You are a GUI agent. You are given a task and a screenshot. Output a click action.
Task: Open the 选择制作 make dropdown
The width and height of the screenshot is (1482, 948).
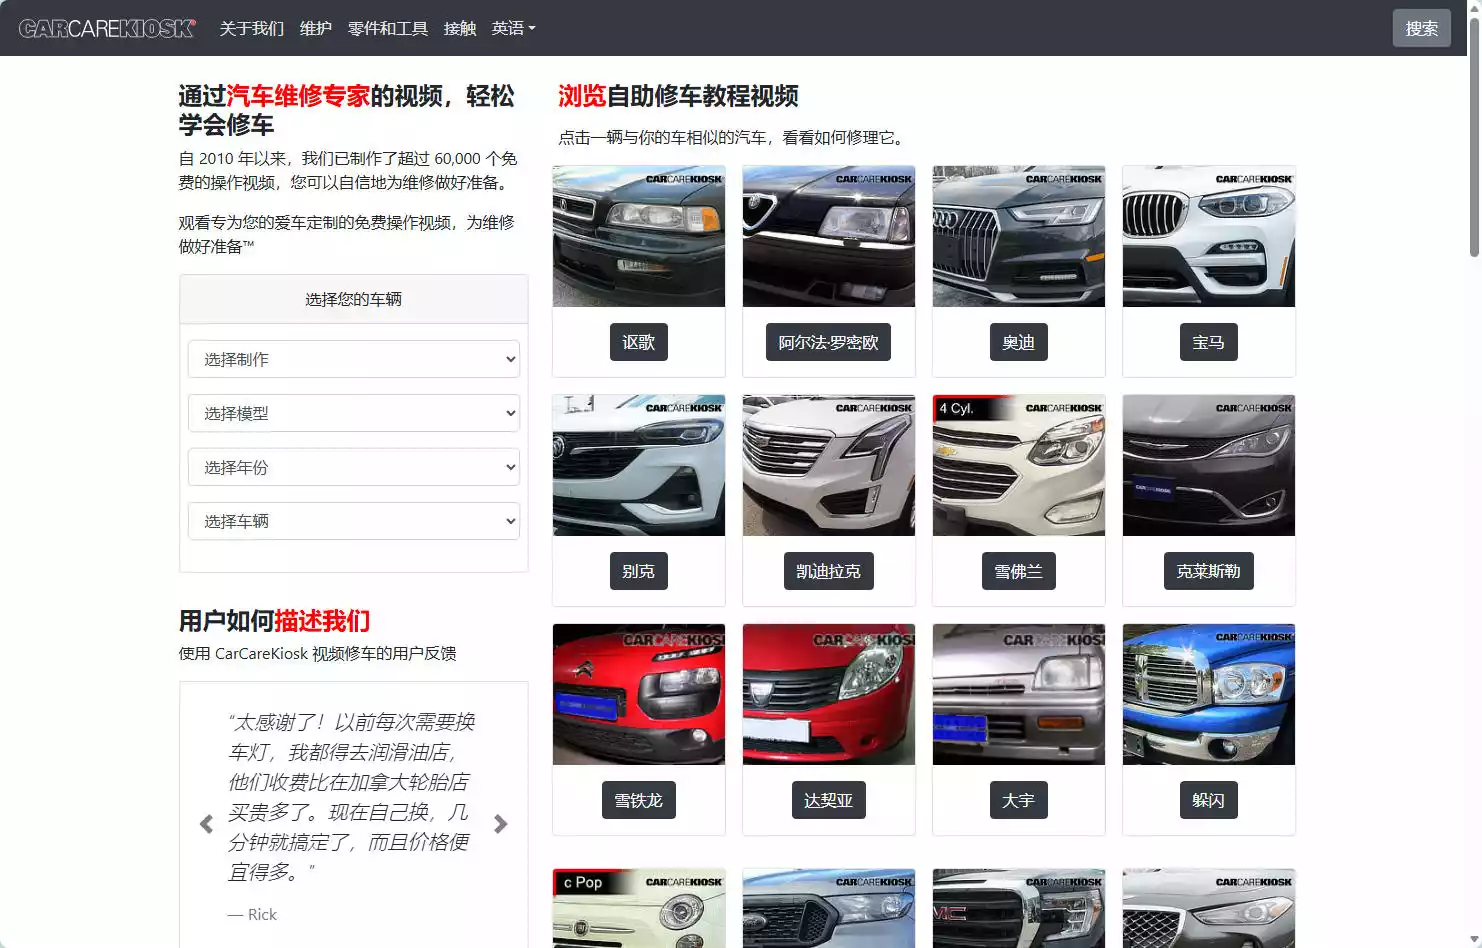pos(354,359)
